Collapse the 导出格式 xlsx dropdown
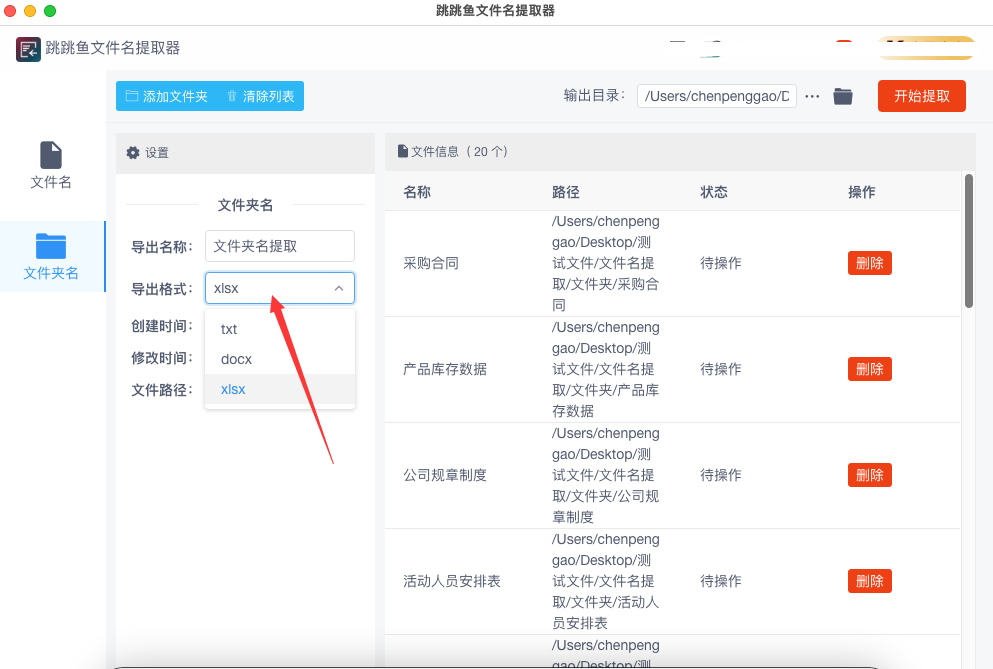The width and height of the screenshot is (993, 669). [x=279, y=288]
